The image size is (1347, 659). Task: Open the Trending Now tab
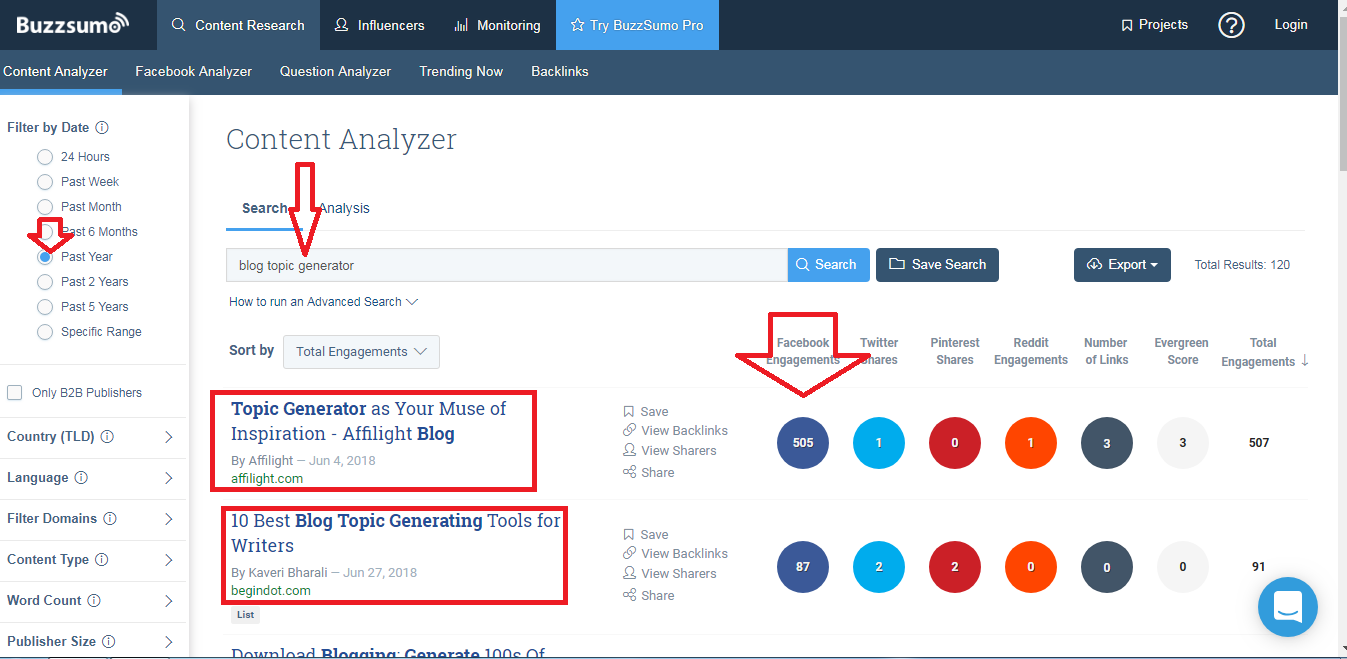461,72
